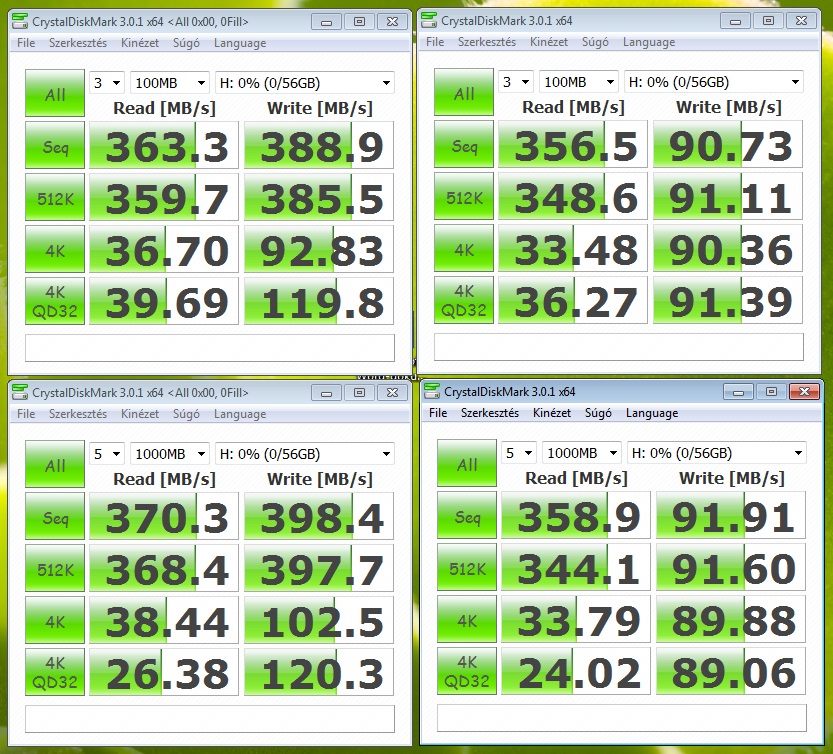
Task: Open the Language menu in the window with Seq read 358.9
Action: [651, 413]
